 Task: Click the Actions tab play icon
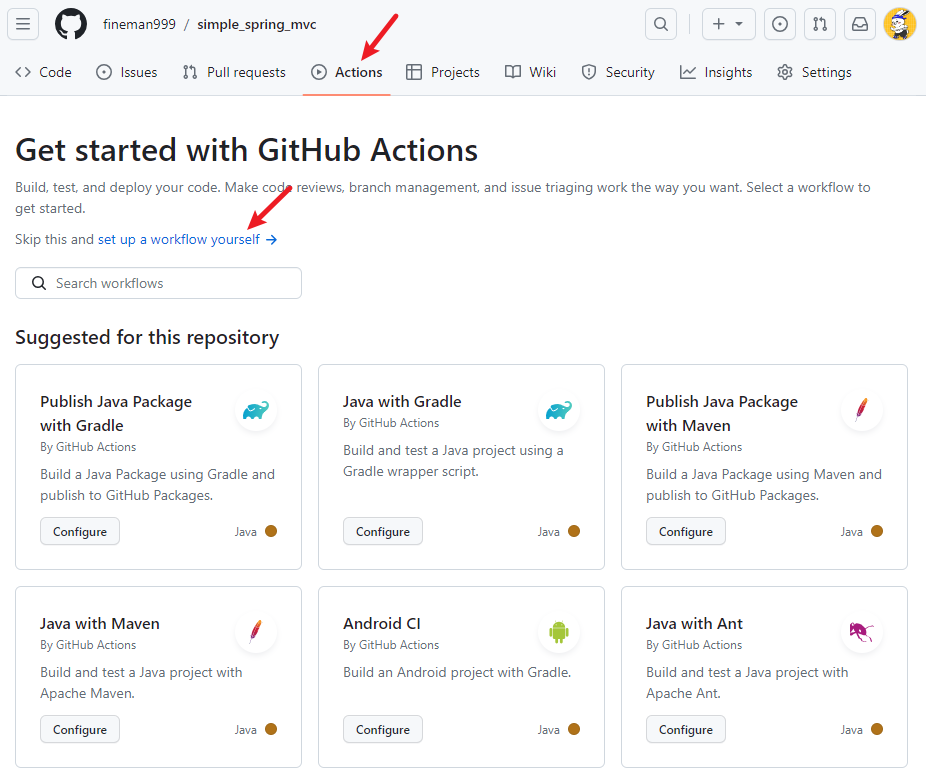tap(319, 72)
